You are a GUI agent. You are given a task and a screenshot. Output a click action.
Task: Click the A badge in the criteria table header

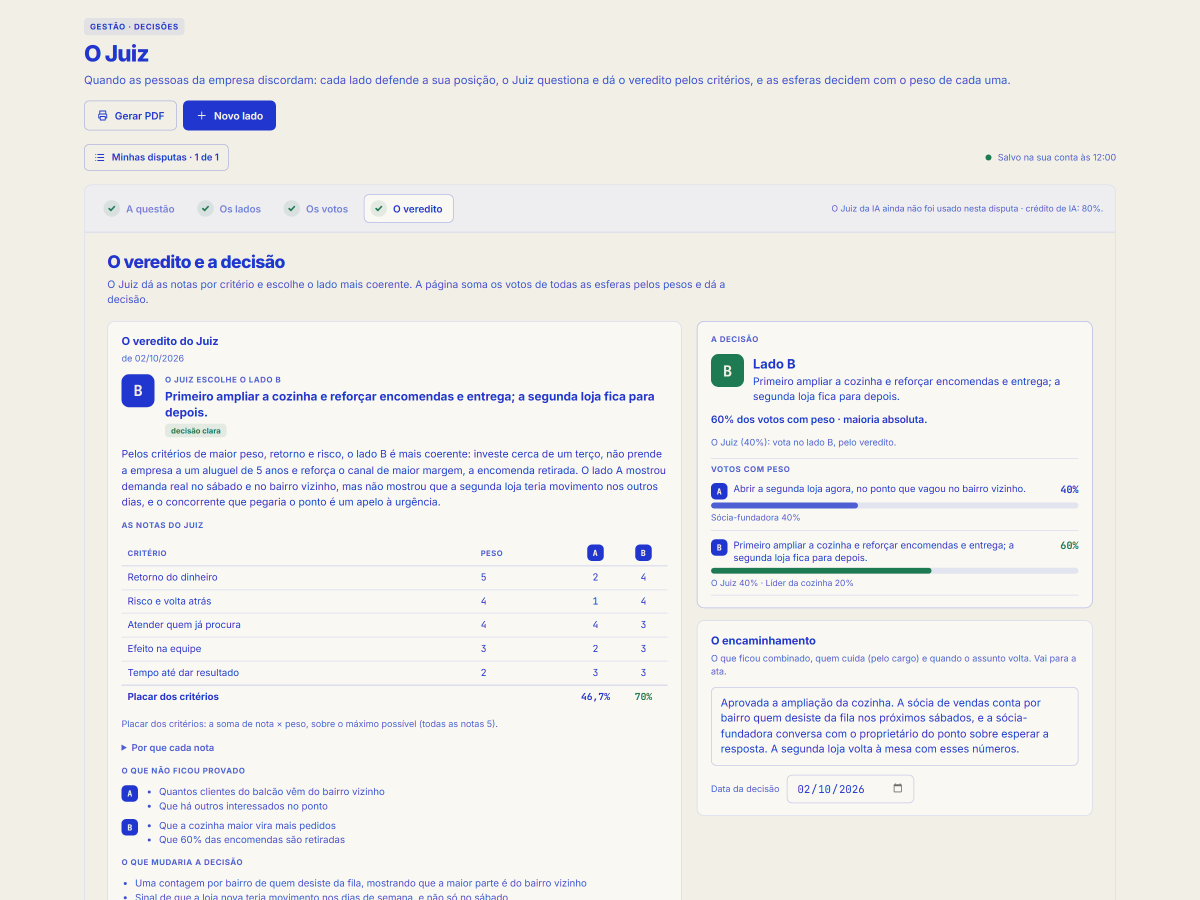(595, 553)
